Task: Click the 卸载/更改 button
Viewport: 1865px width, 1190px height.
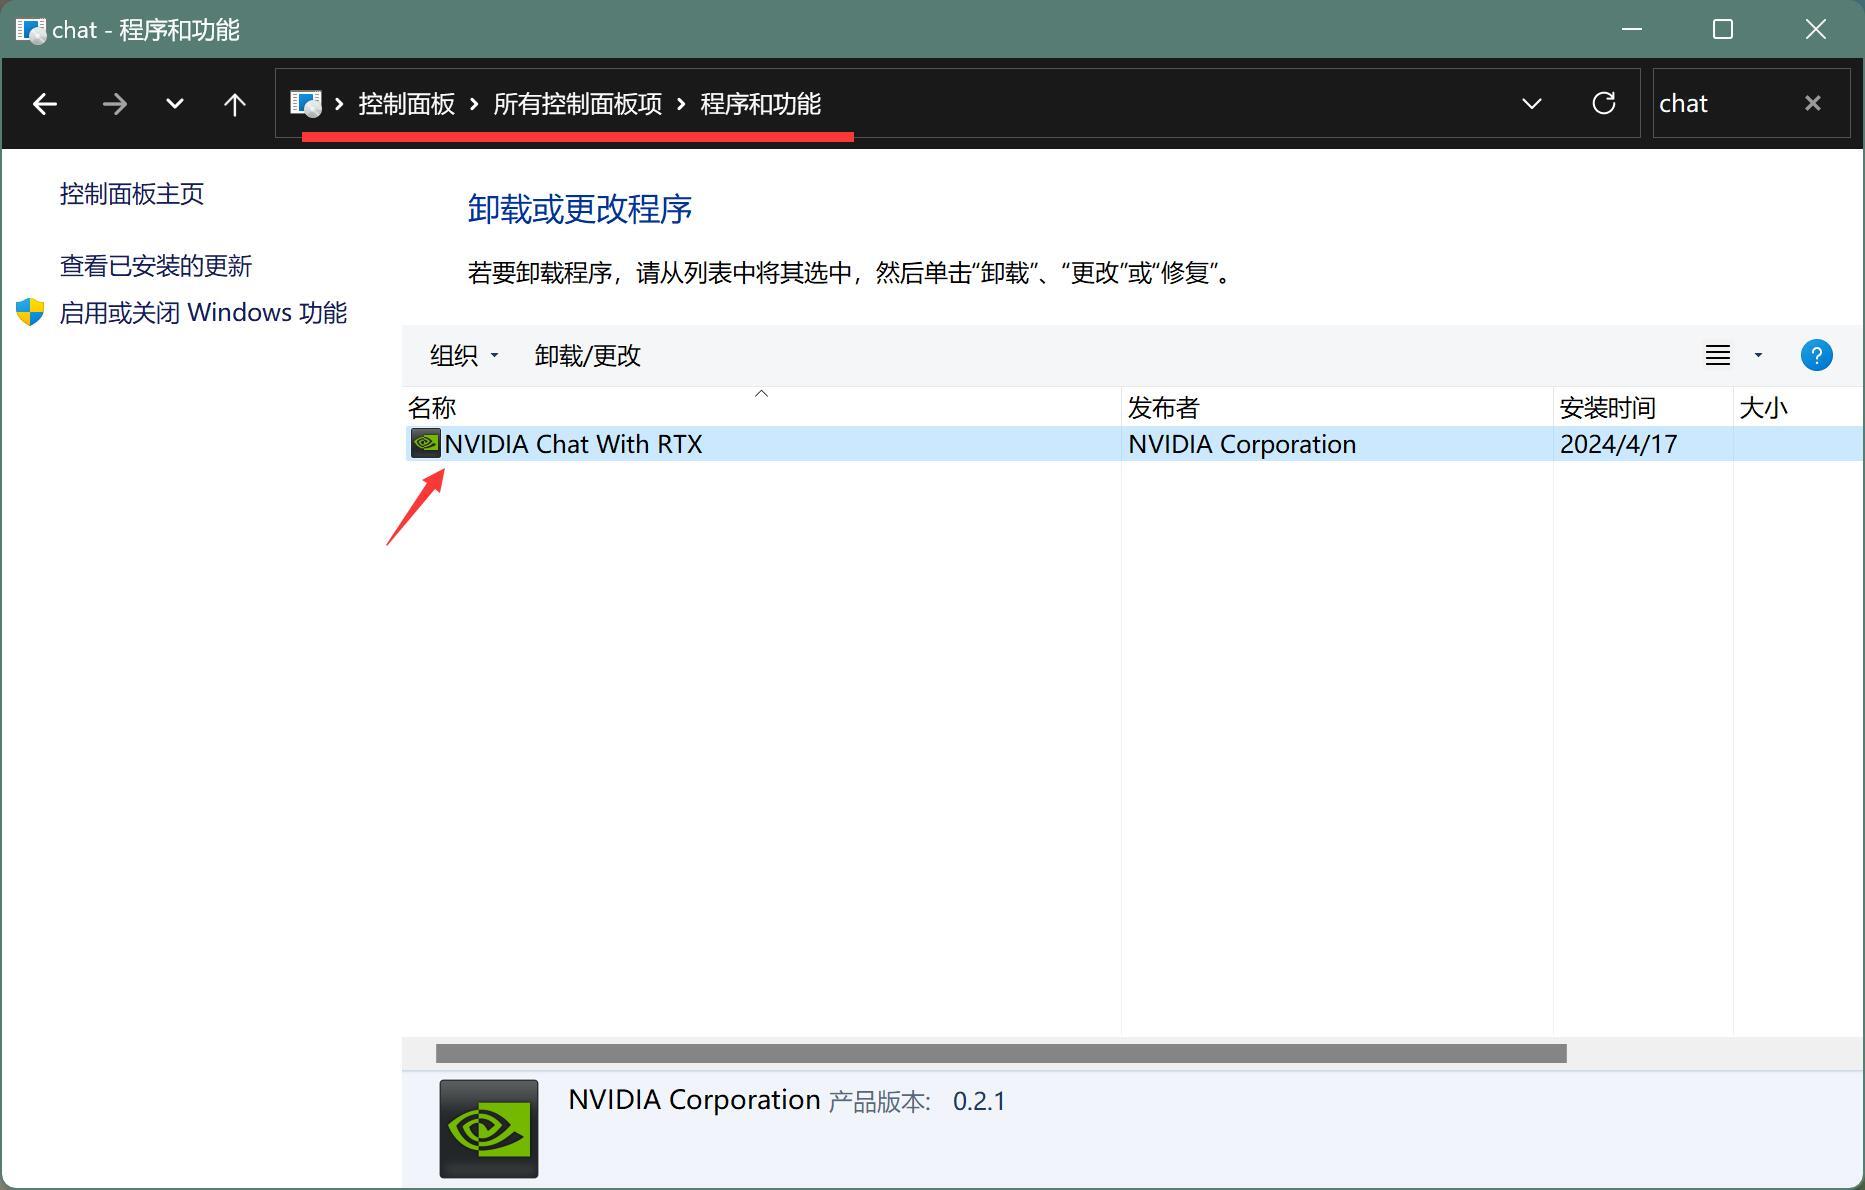Action: tap(588, 356)
